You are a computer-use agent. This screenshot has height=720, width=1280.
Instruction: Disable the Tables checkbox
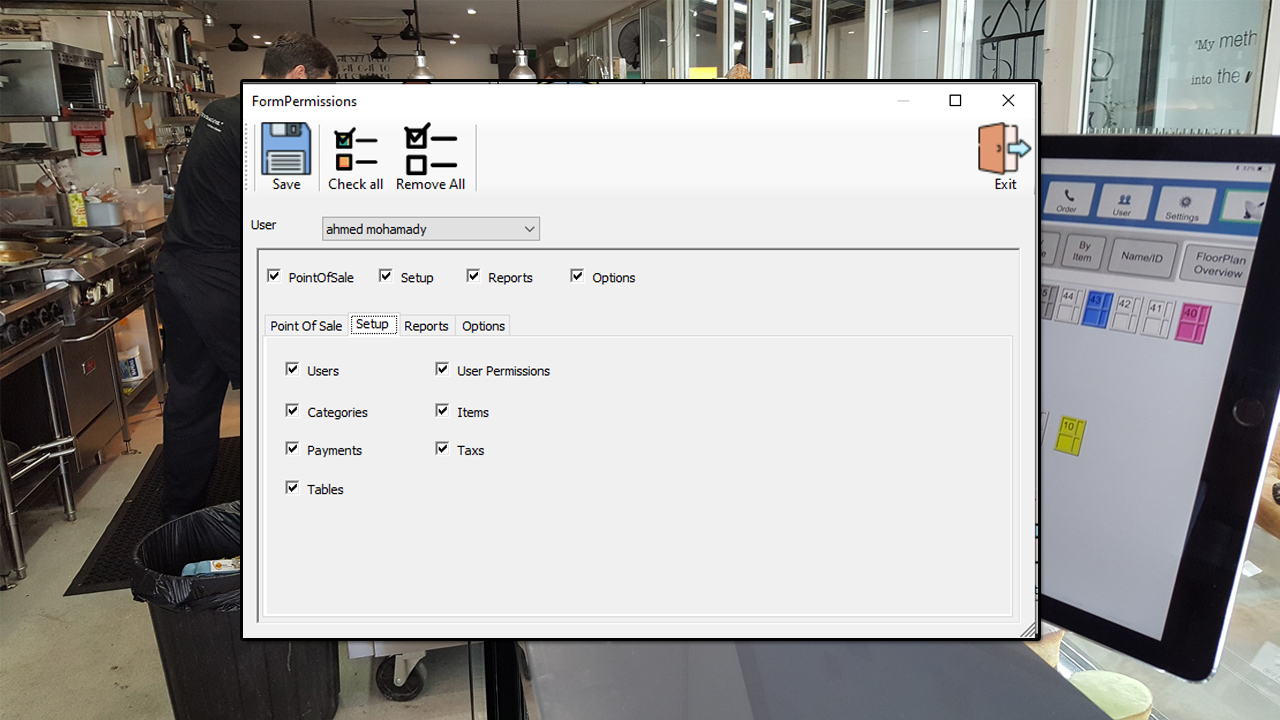pyautogui.click(x=292, y=487)
